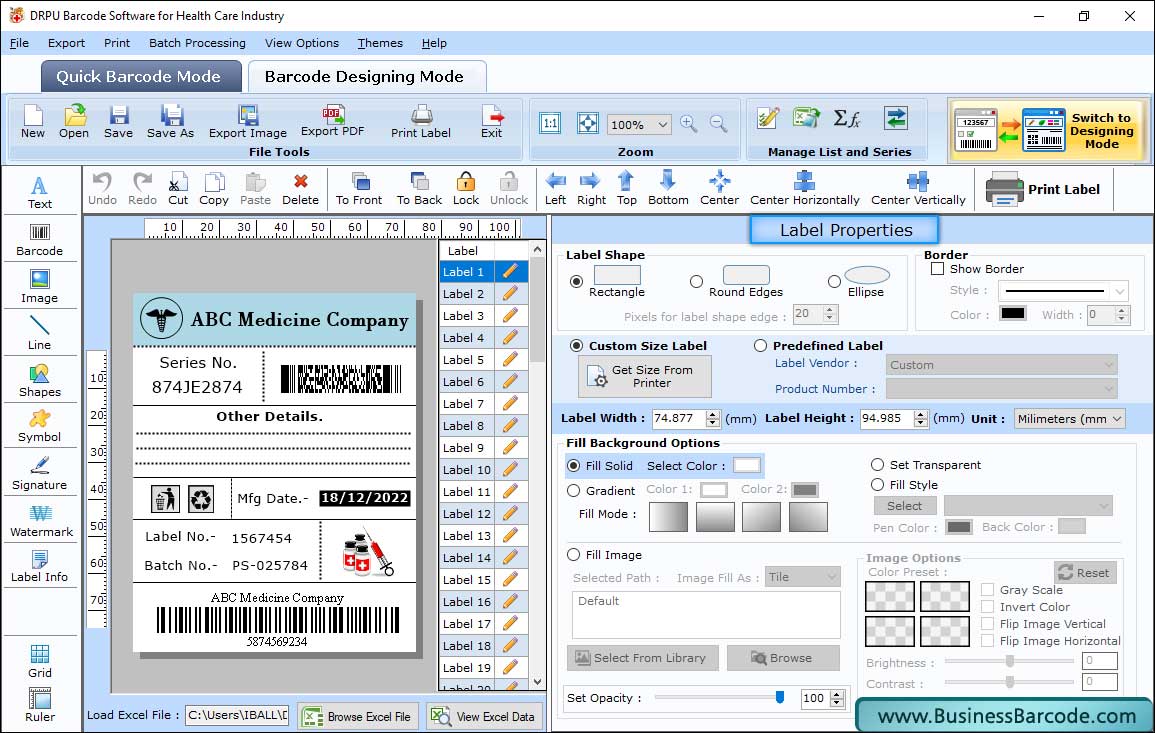Click the Open file icon

(x=74, y=122)
